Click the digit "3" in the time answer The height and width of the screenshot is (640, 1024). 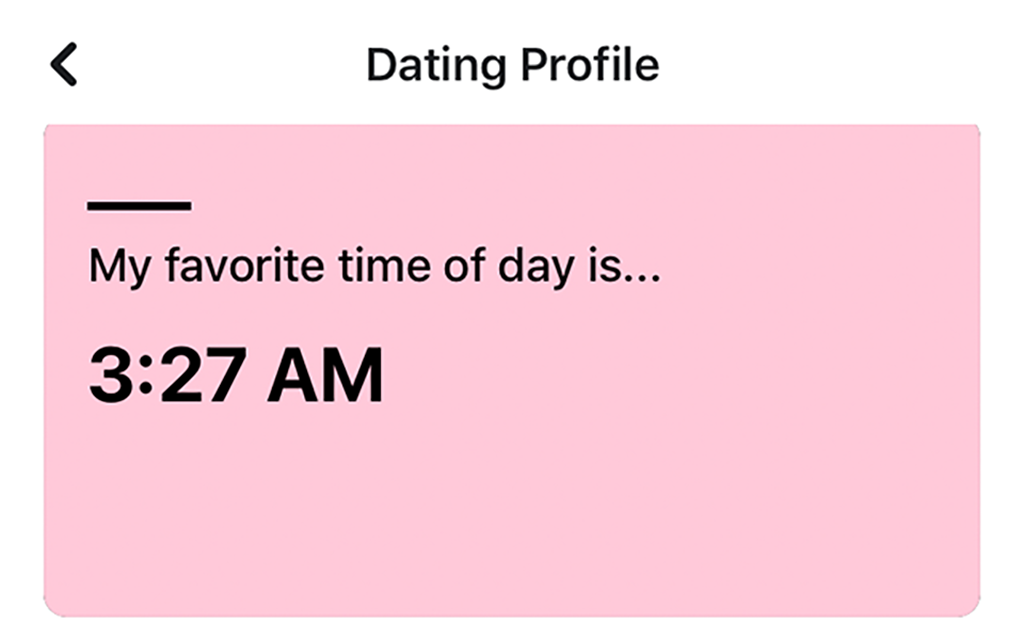111,376
